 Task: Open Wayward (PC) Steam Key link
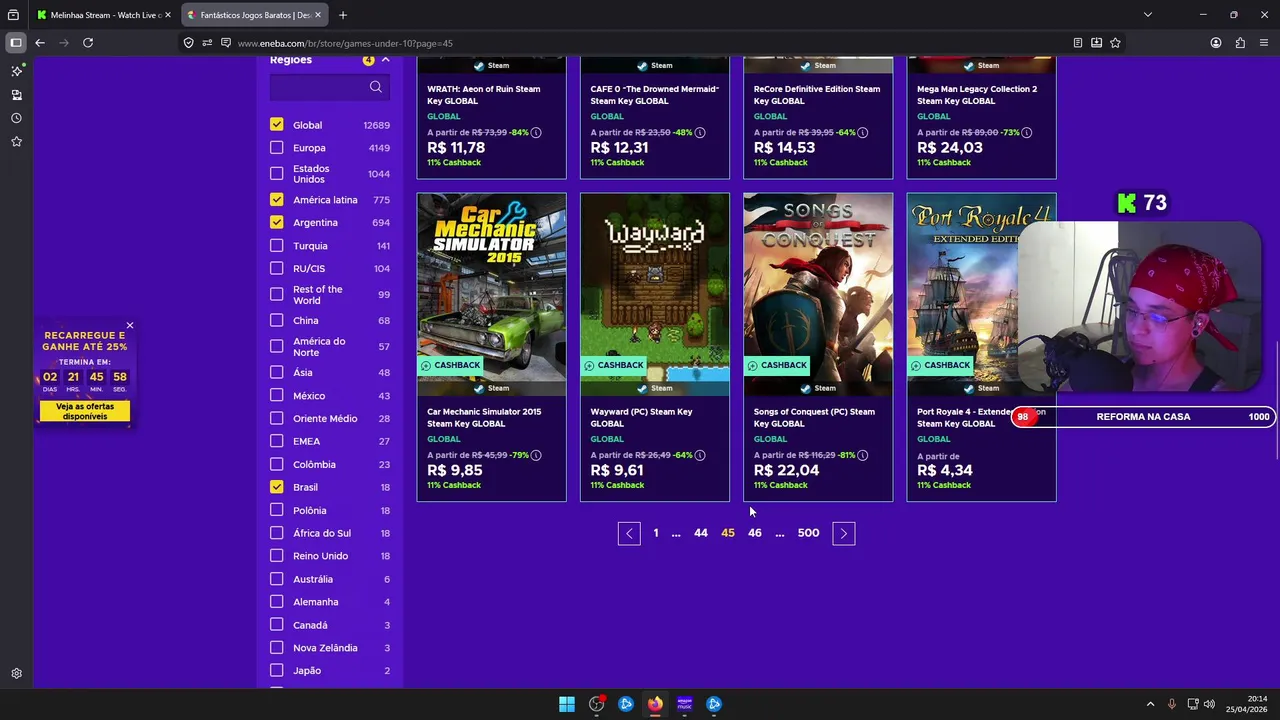[642, 417]
